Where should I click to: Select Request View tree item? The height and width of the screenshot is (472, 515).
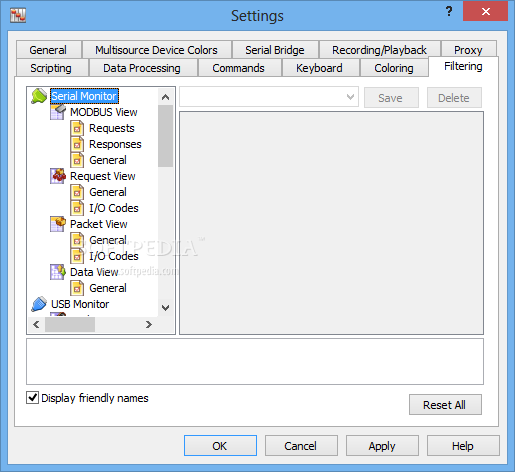tap(103, 176)
